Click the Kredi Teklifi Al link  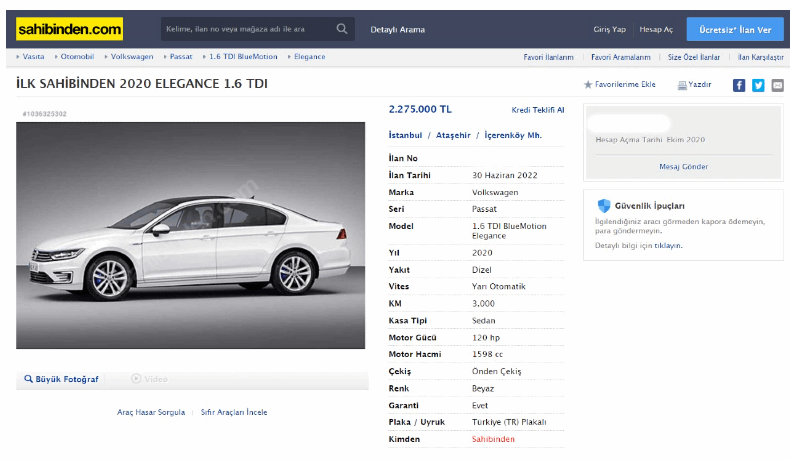tap(538, 110)
